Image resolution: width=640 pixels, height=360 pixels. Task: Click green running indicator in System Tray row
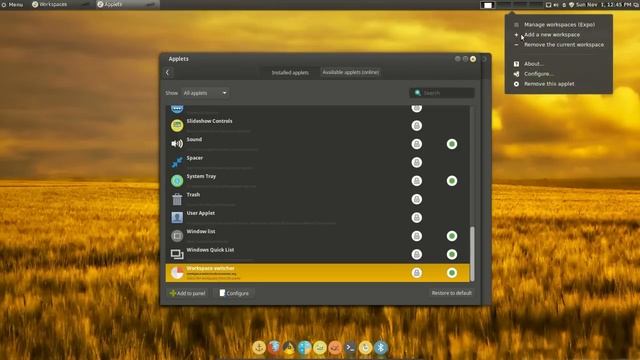[x=452, y=181]
